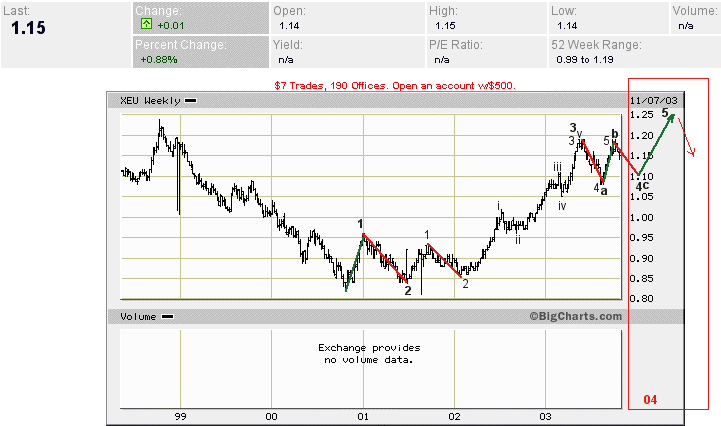Click the Last price value 1.15

pyautogui.click(x=28, y=28)
